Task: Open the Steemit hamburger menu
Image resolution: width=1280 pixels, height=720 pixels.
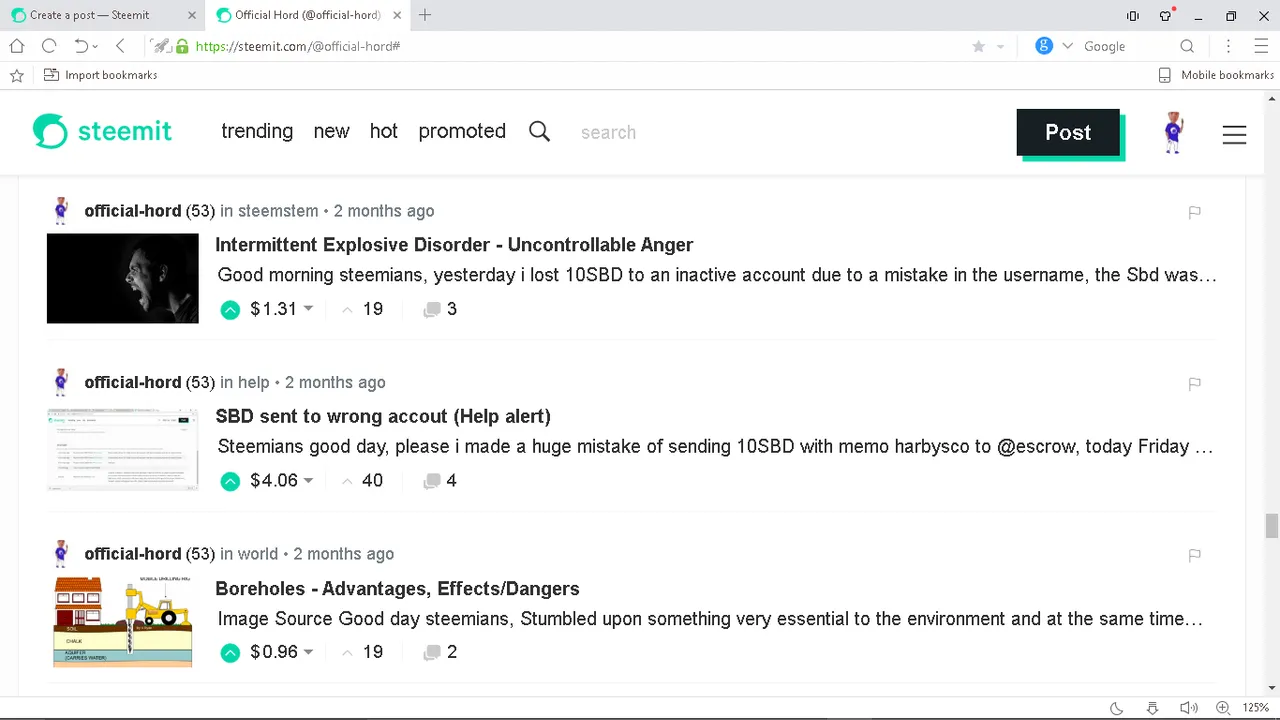Action: click(1234, 134)
